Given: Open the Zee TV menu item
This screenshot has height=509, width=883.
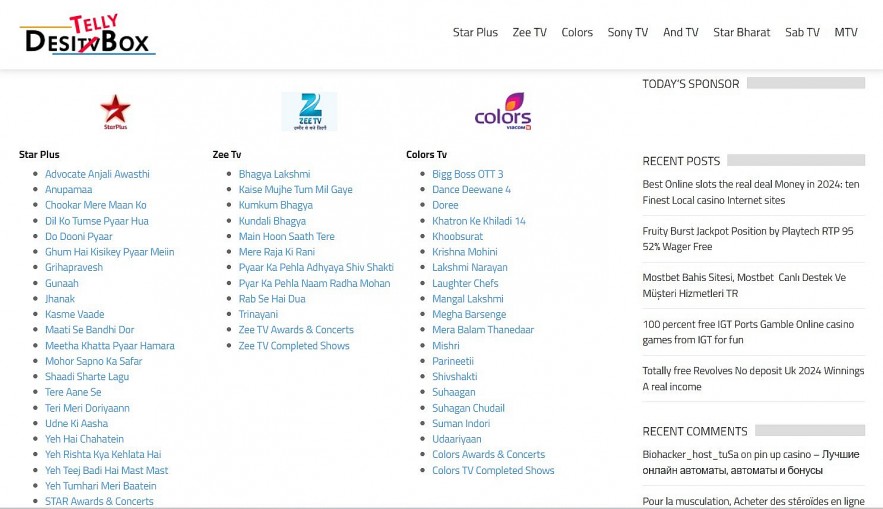Looking at the screenshot, I should [529, 32].
